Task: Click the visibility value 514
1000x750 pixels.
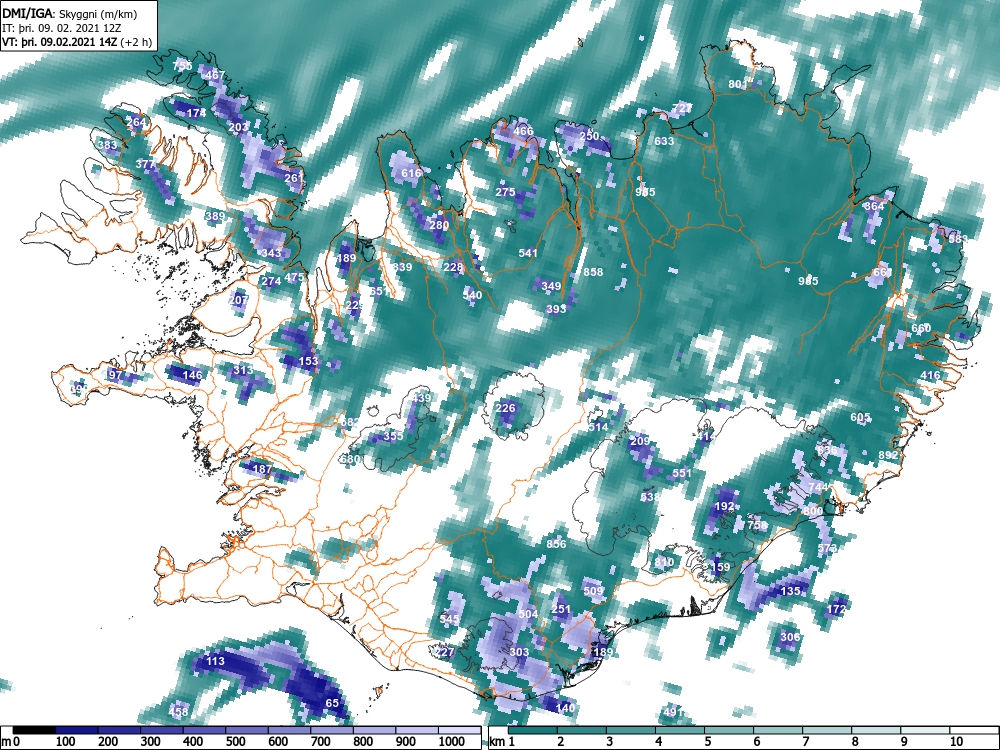Action: 598,427
